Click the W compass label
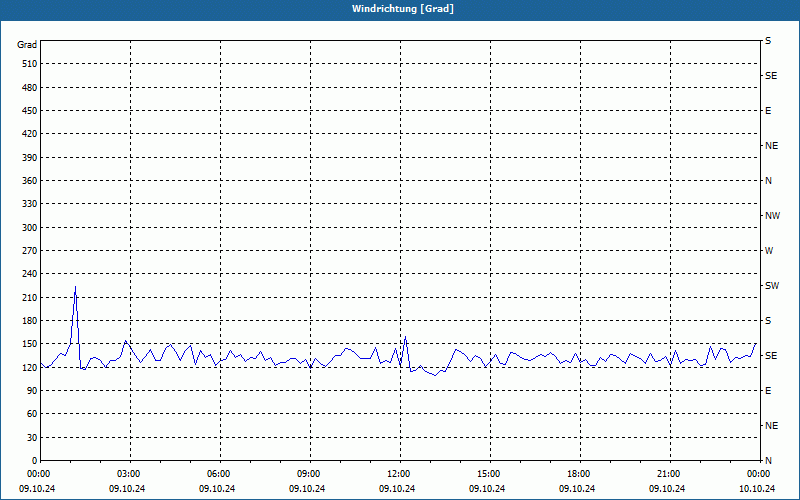 [x=769, y=251]
